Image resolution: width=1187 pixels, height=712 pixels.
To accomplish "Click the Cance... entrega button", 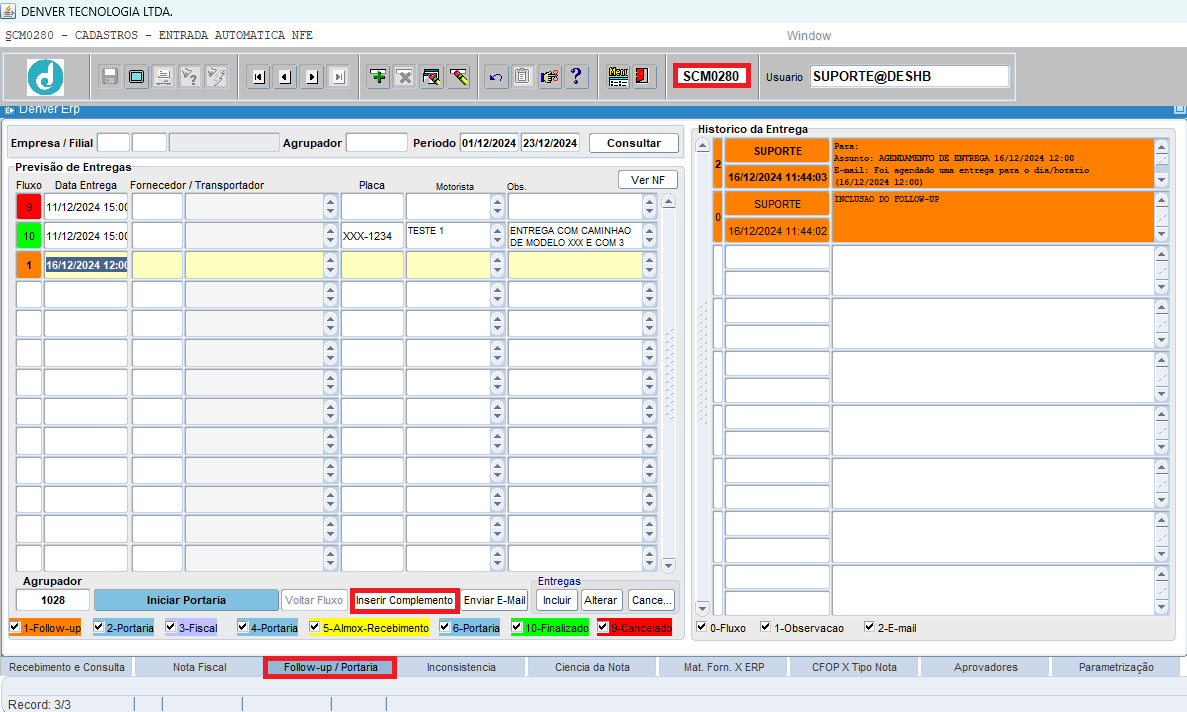I will pos(651,600).
